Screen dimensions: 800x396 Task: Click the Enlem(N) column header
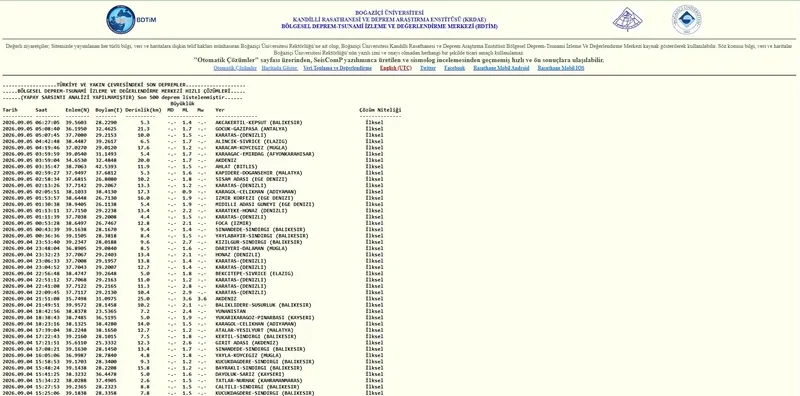coord(77,110)
